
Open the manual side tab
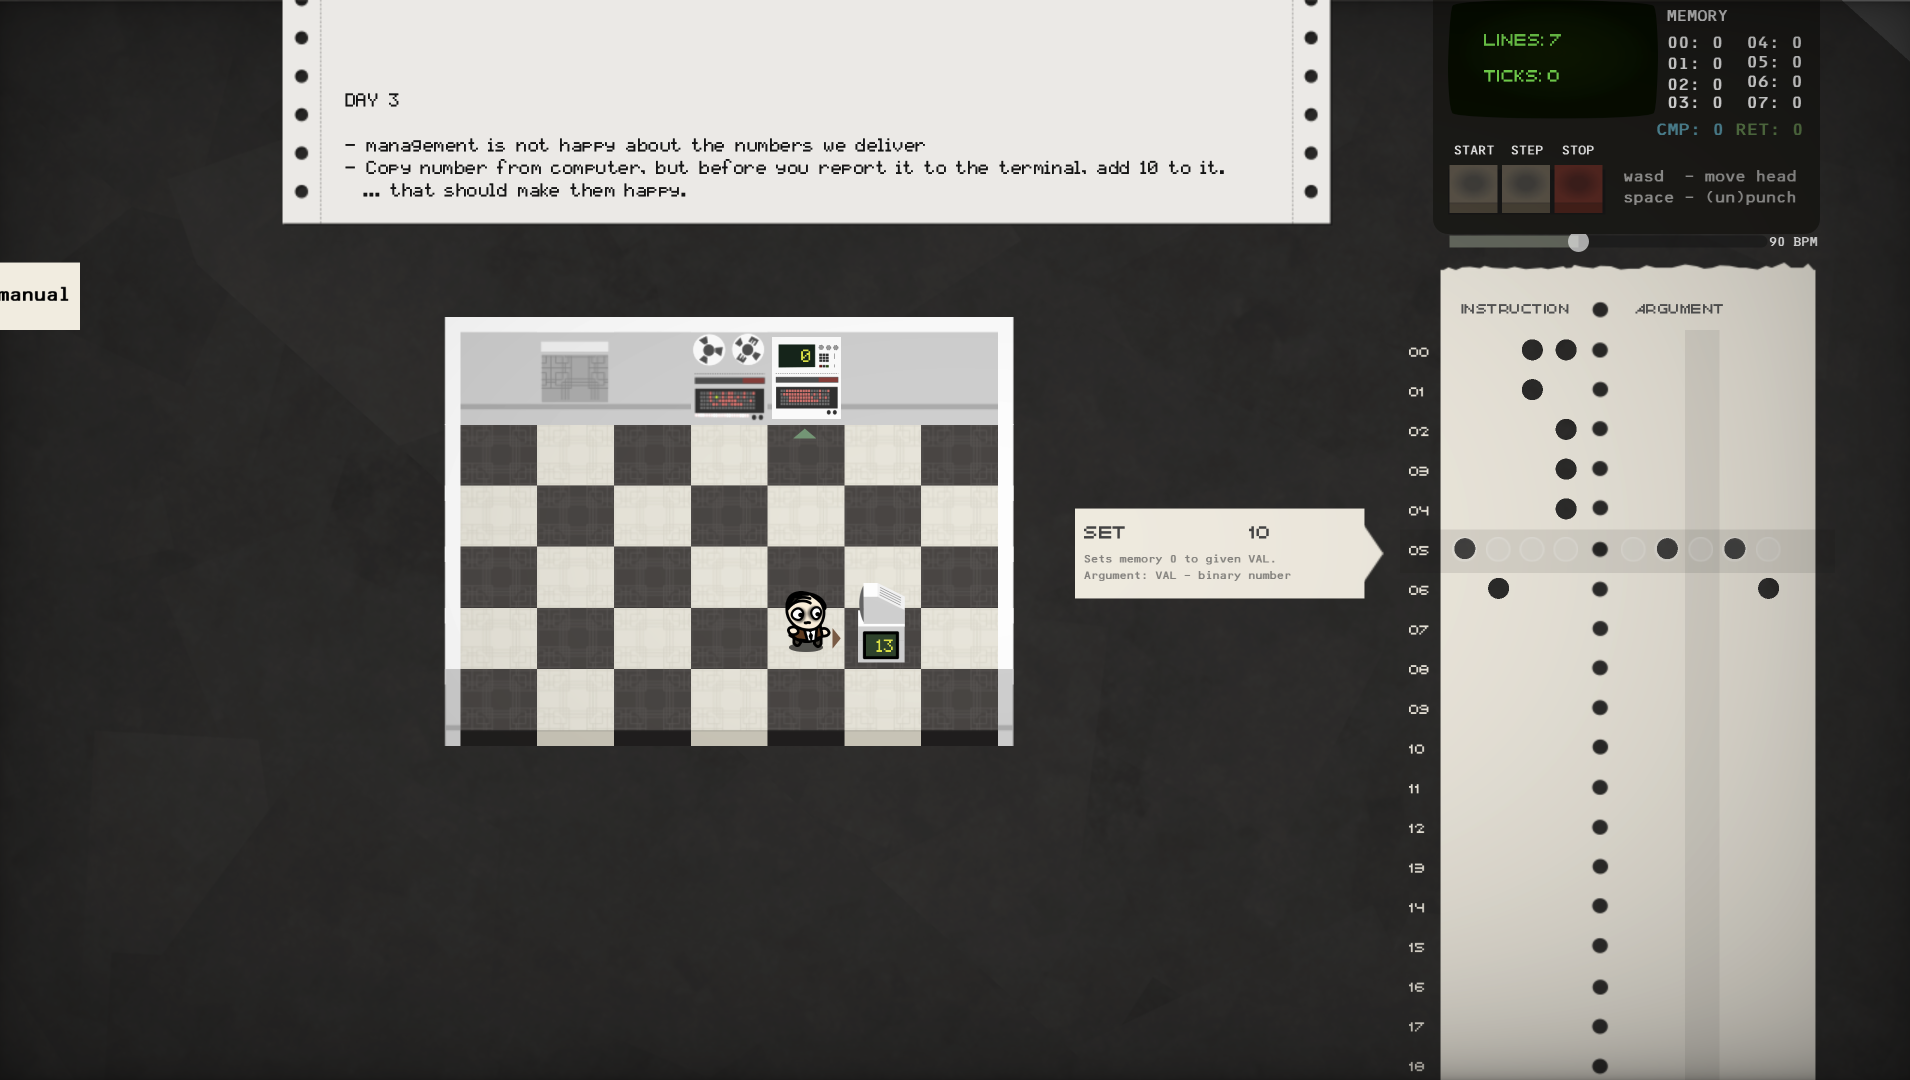[x=39, y=296]
